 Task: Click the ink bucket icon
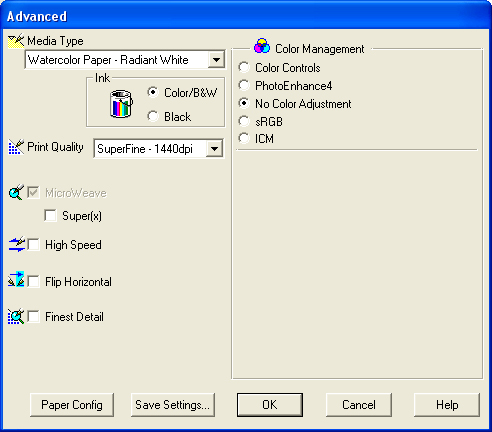[121, 104]
